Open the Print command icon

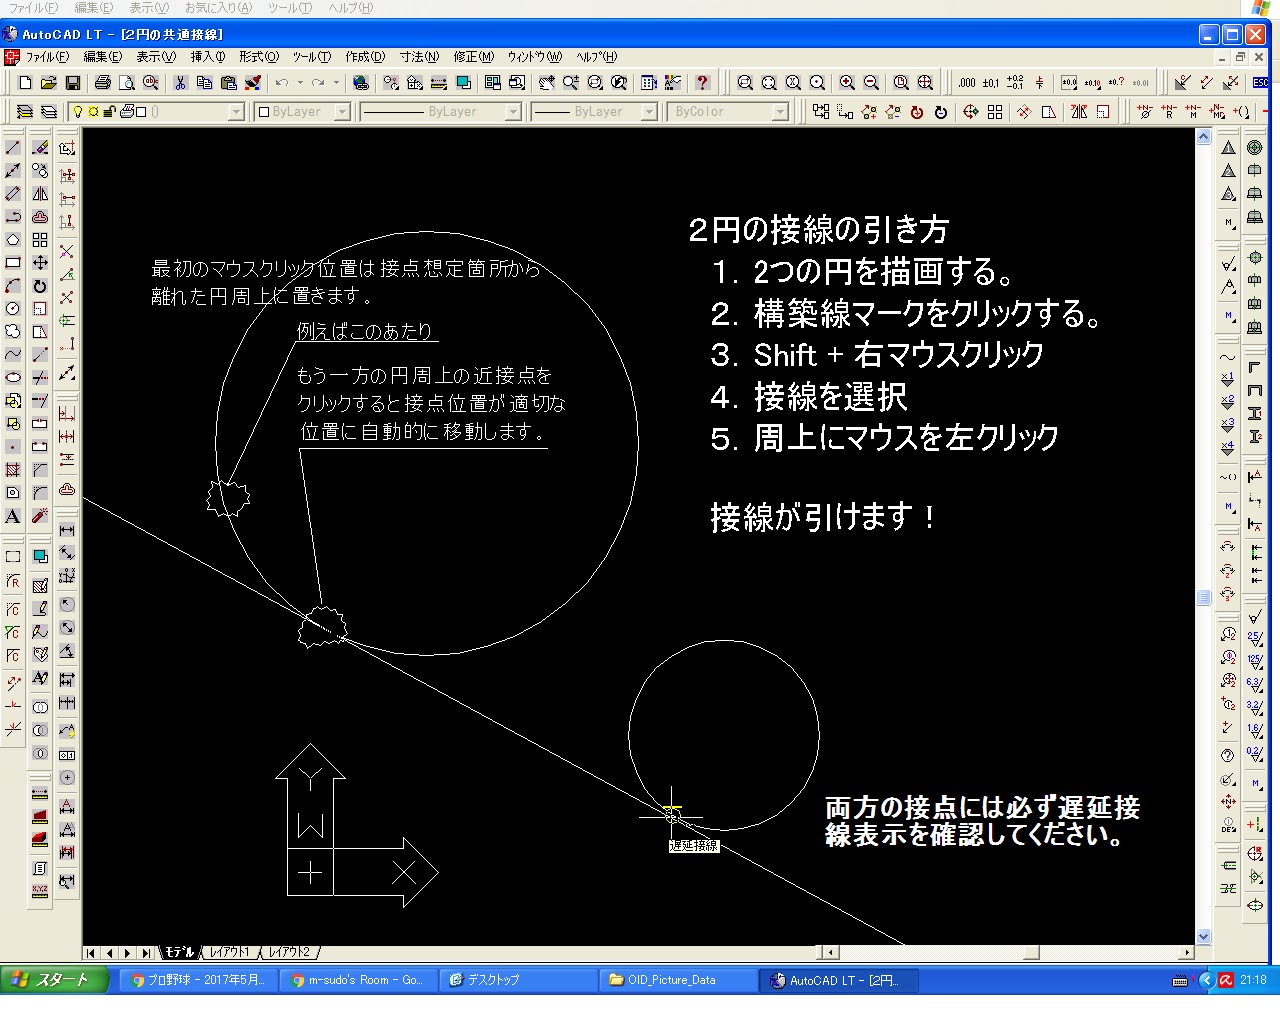(x=104, y=83)
